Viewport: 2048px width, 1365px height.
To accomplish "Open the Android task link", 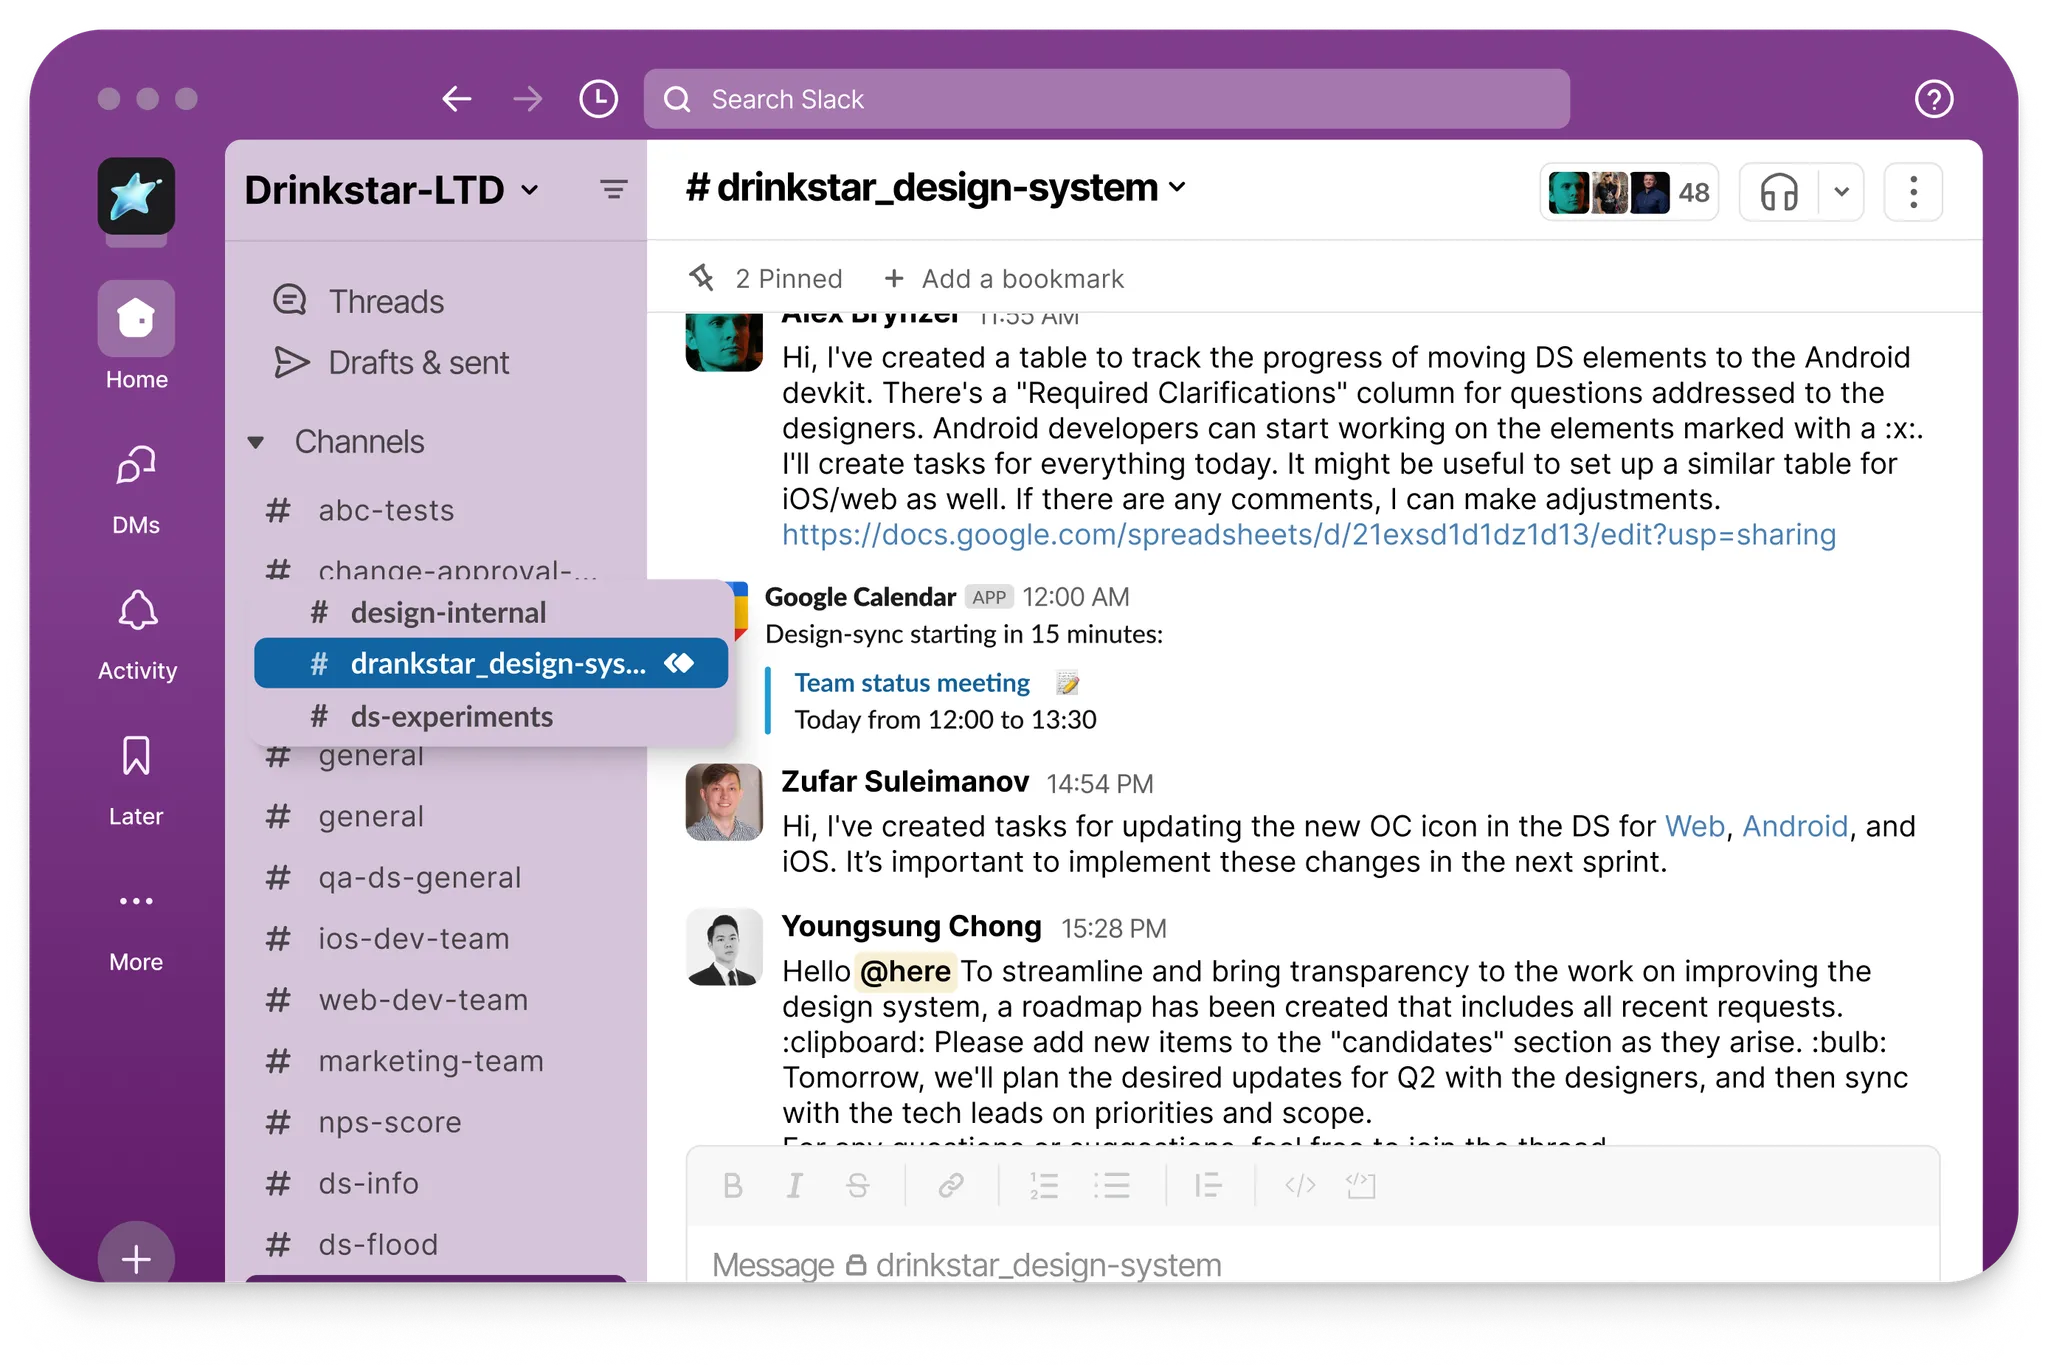I will tap(1795, 827).
